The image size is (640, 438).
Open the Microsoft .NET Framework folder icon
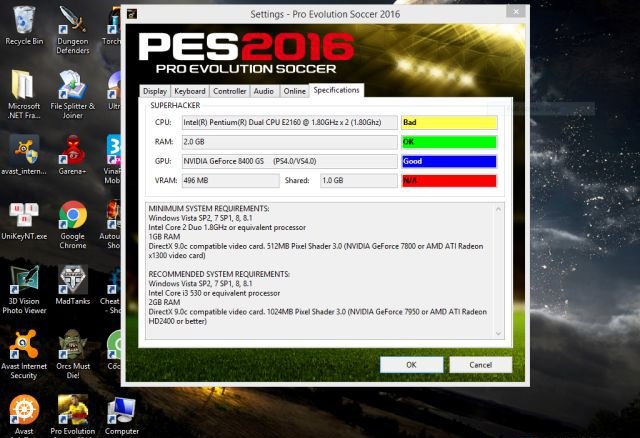click(24, 94)
